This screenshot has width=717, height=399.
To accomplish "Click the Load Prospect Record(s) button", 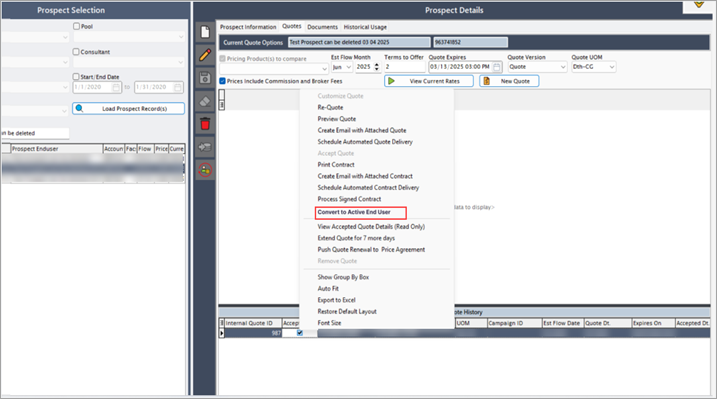I will (x=128, y=109).
